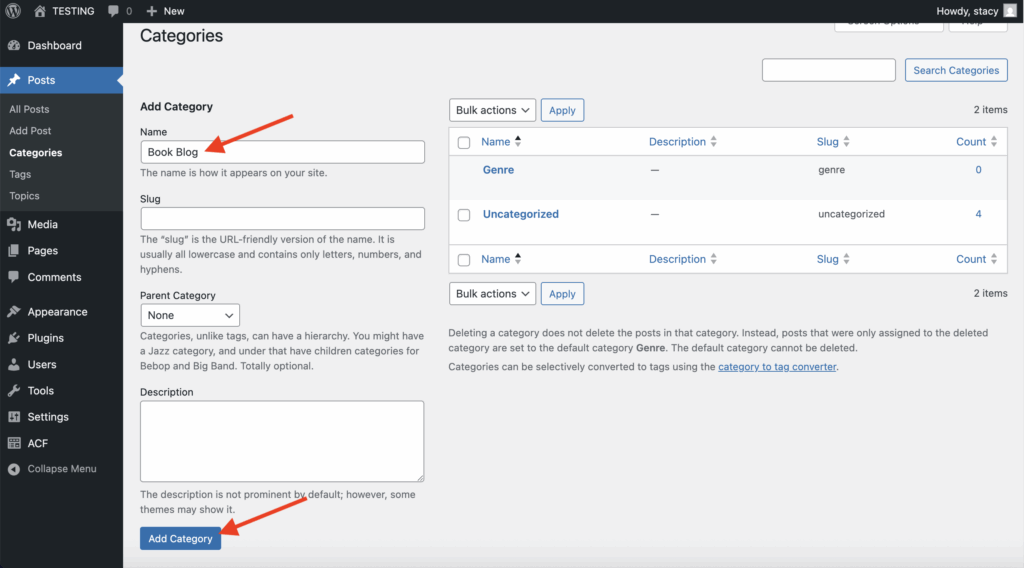The height and width of the screenshot is (568, 1024).
Task: Click the Plugins plug icon
Action: tap(14, 338)
